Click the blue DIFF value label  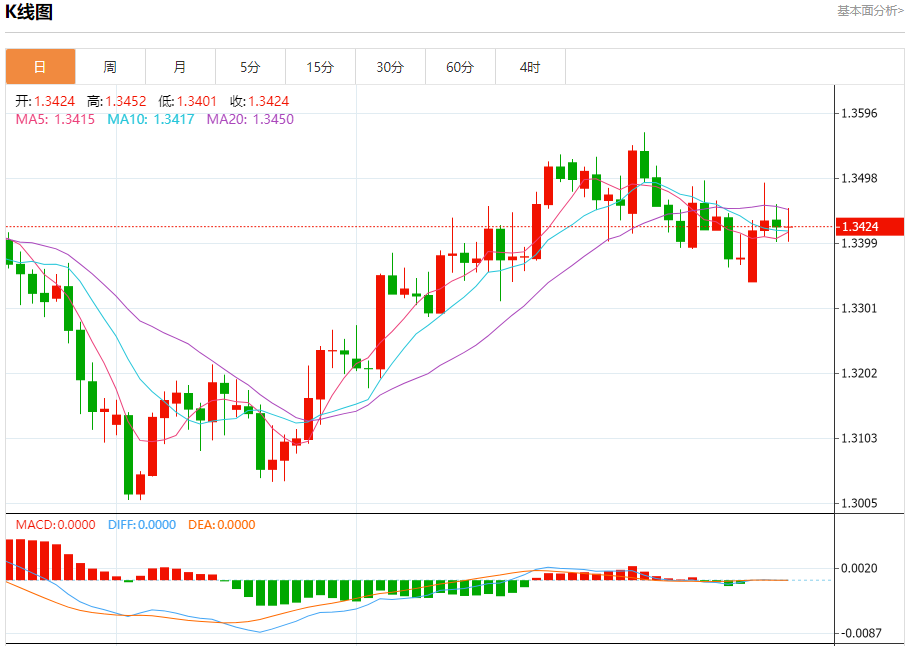click(x=140, y=525)
